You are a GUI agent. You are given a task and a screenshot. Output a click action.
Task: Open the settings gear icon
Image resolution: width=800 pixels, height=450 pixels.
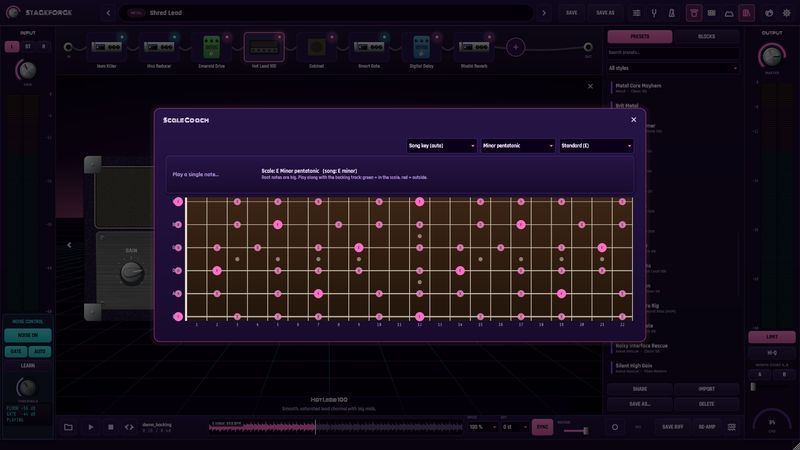pyautogui.click(x=787, y=13)
